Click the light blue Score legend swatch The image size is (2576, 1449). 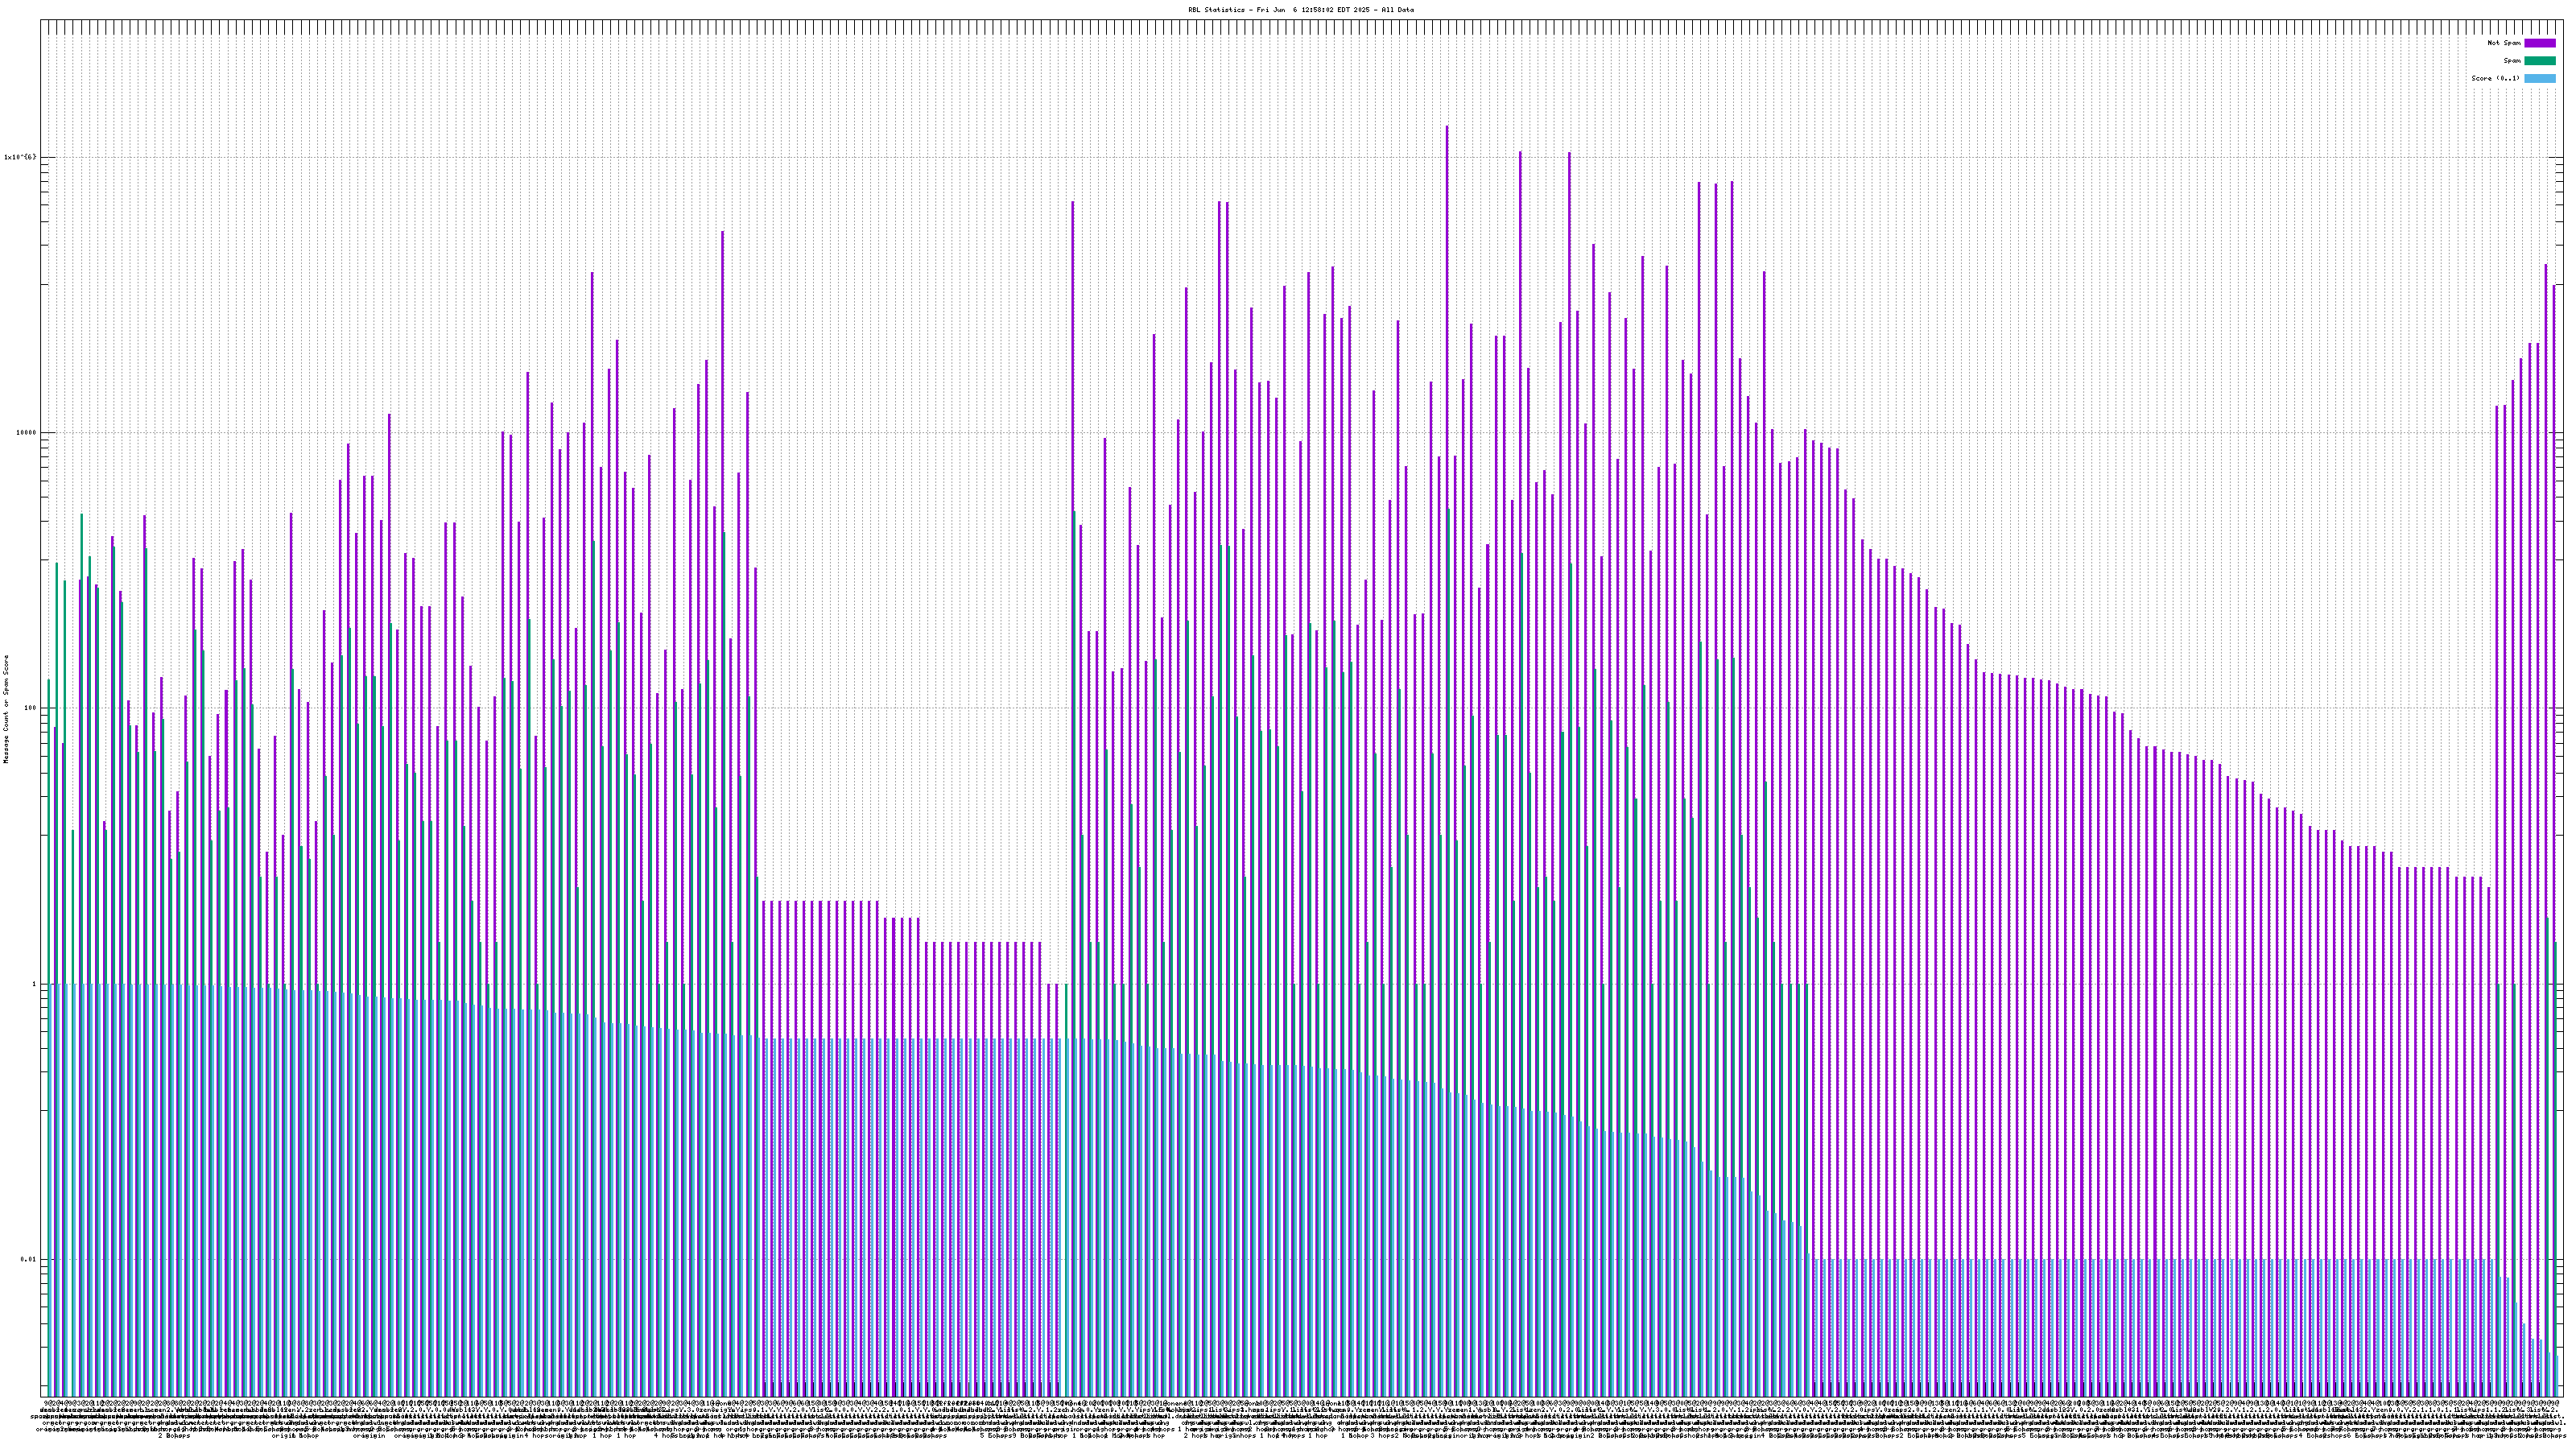2539,78
